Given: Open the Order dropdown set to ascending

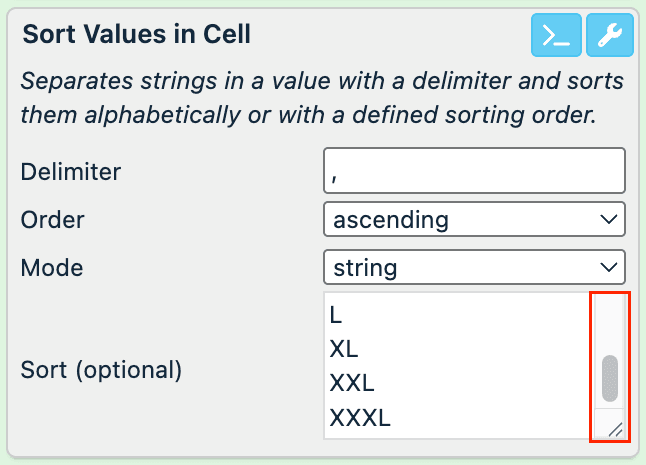Looking at the screenshot, I should point(474,219).
